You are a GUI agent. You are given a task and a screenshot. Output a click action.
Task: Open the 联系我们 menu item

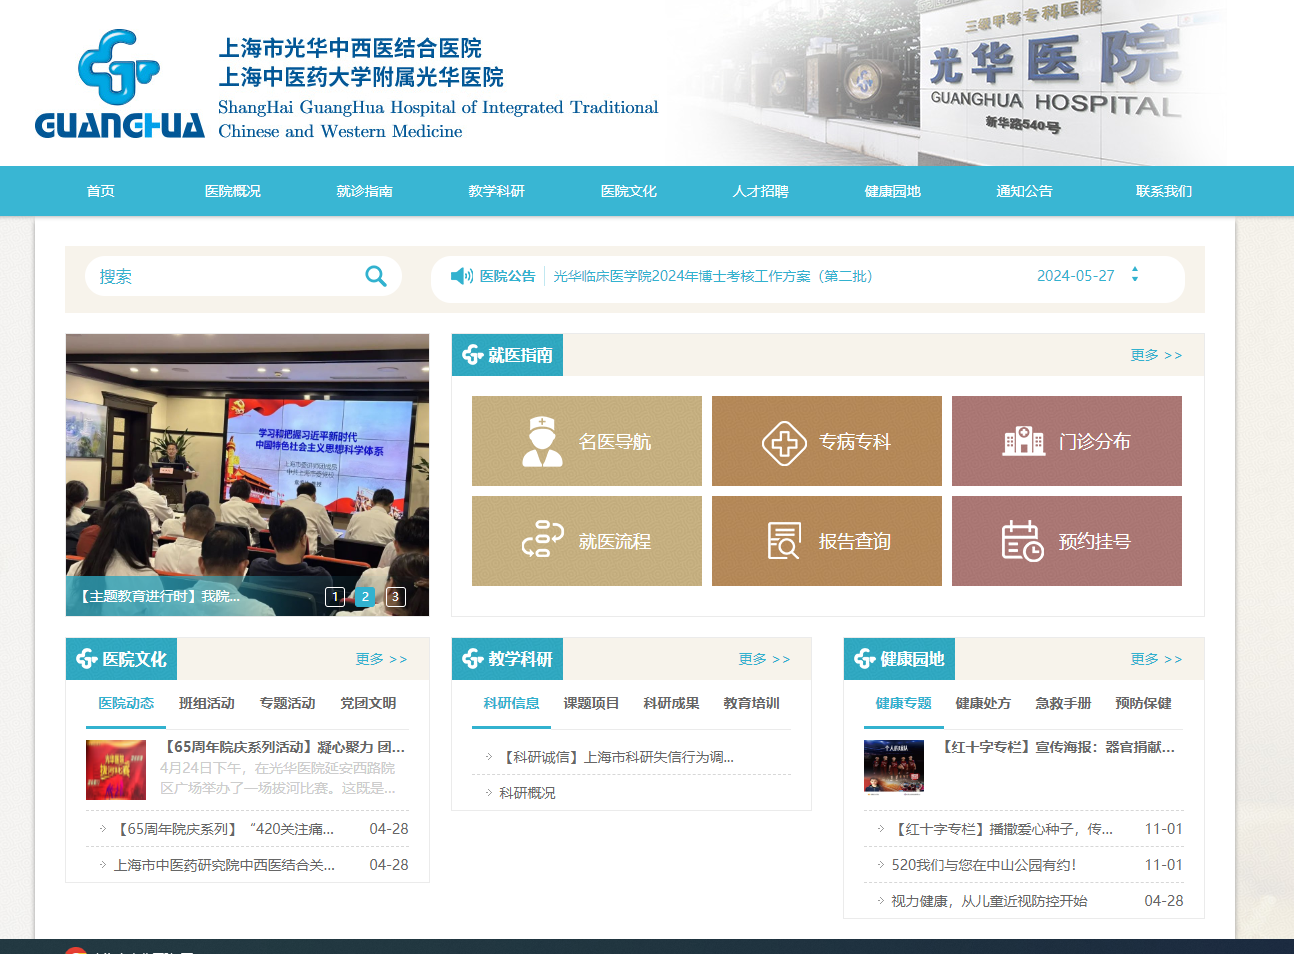pyautogui.click(x=1164, y=191)
